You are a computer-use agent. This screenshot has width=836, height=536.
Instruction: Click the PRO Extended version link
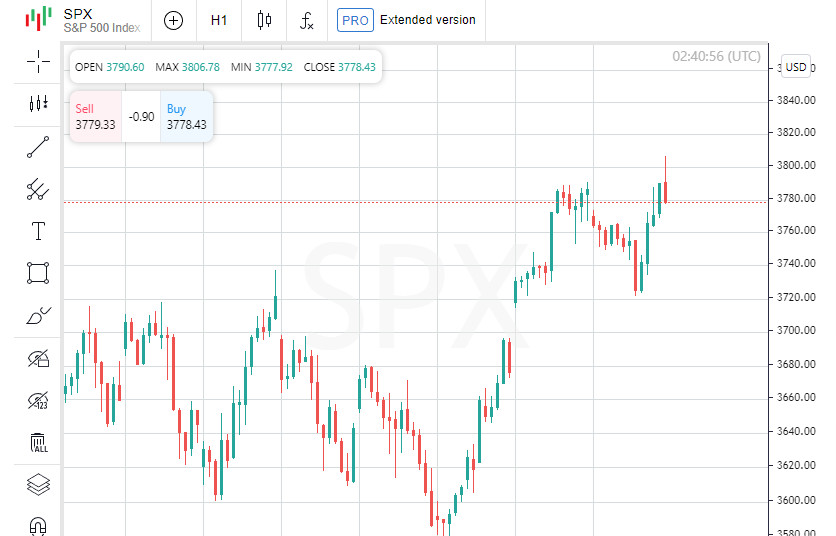(406, 20)
